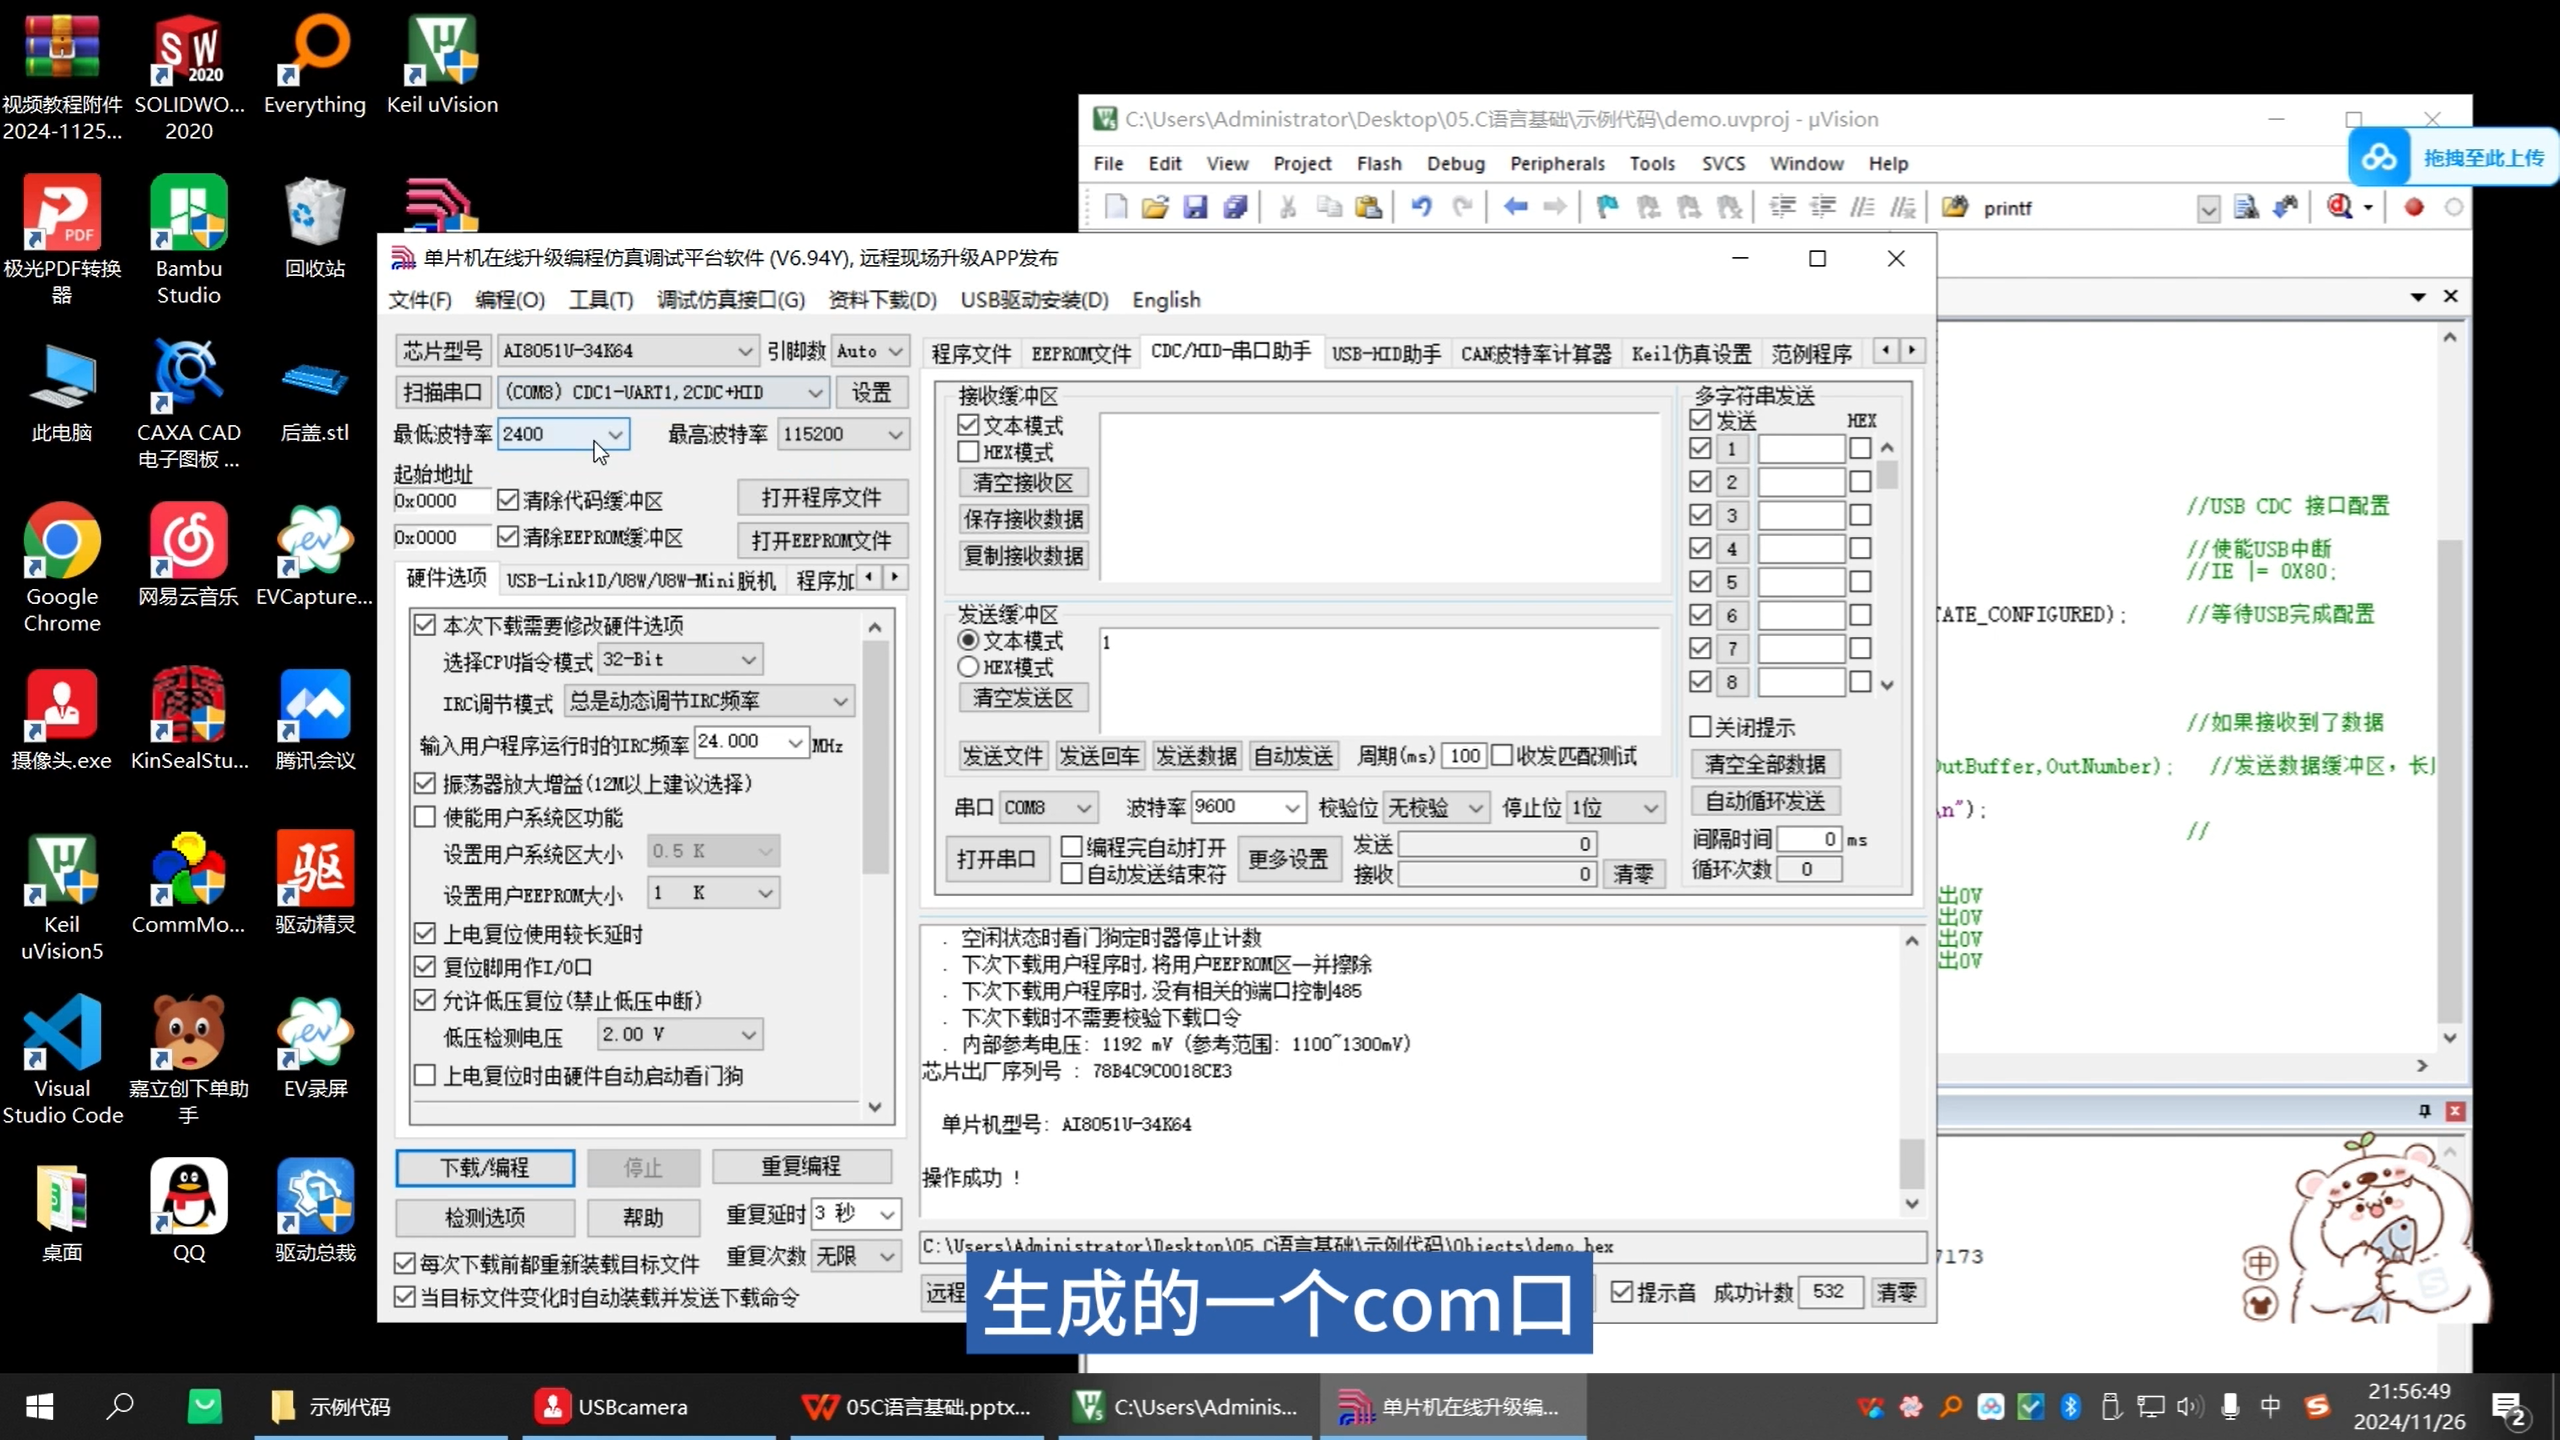
Task: Edit the 周期(ms) value field
Action: 1462,756
